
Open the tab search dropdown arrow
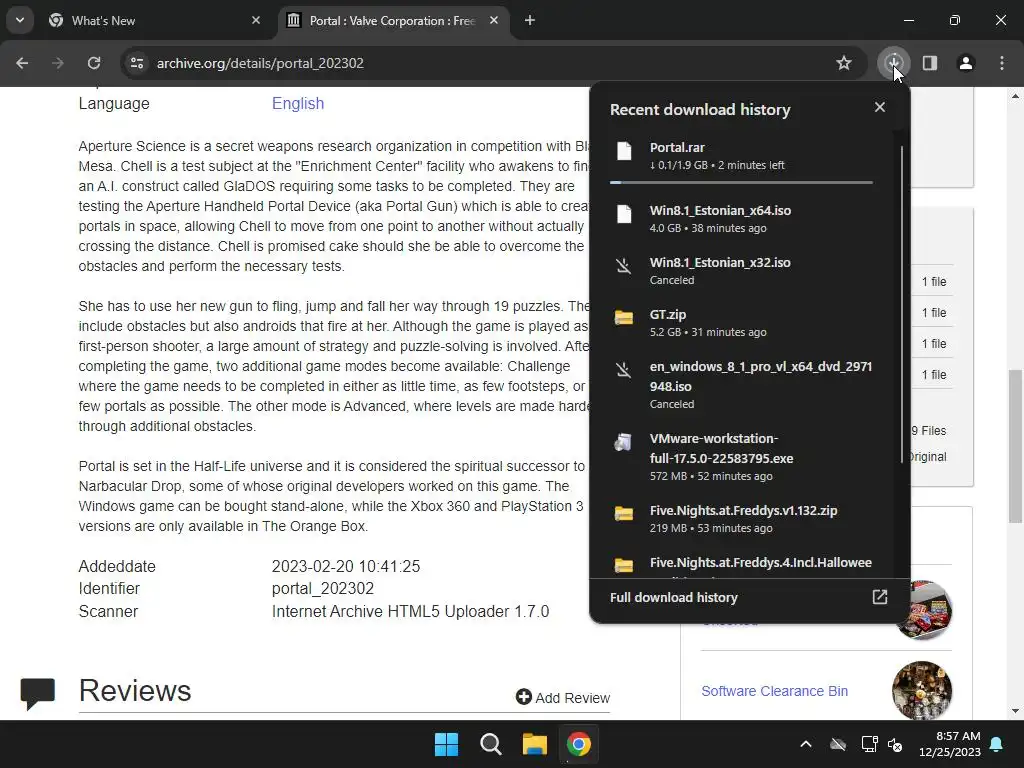[20, 20]
